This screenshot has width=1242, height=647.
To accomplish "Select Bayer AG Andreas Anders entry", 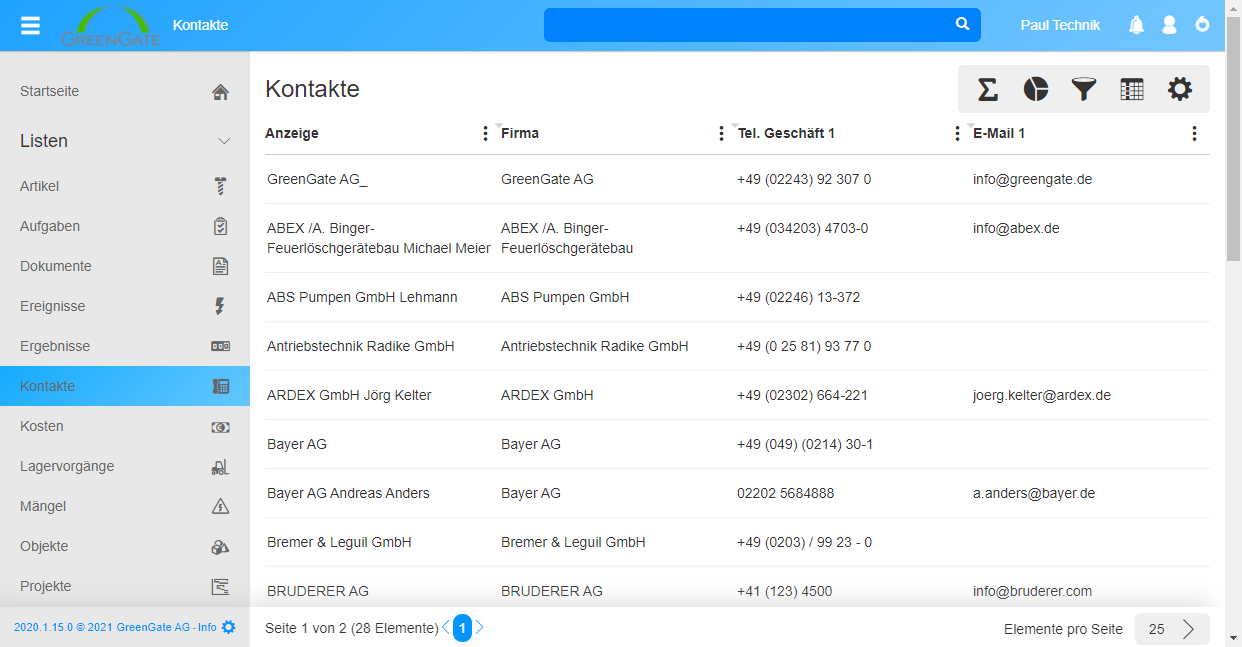I will (x=348, y=493).
